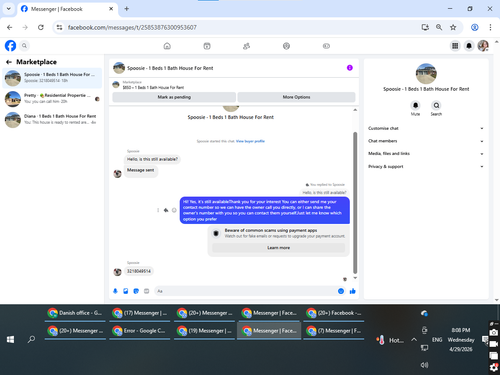Open Chrome three-dot menu
Viewport: 500px width, 375px height.
point(490,27)
